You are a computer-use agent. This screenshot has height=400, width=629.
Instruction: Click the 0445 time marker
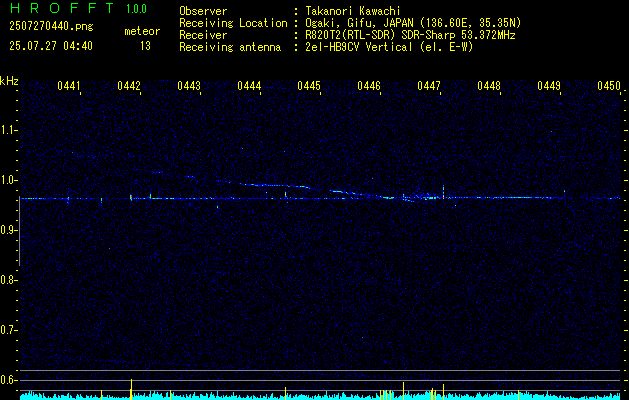click(x=309, y=86)
